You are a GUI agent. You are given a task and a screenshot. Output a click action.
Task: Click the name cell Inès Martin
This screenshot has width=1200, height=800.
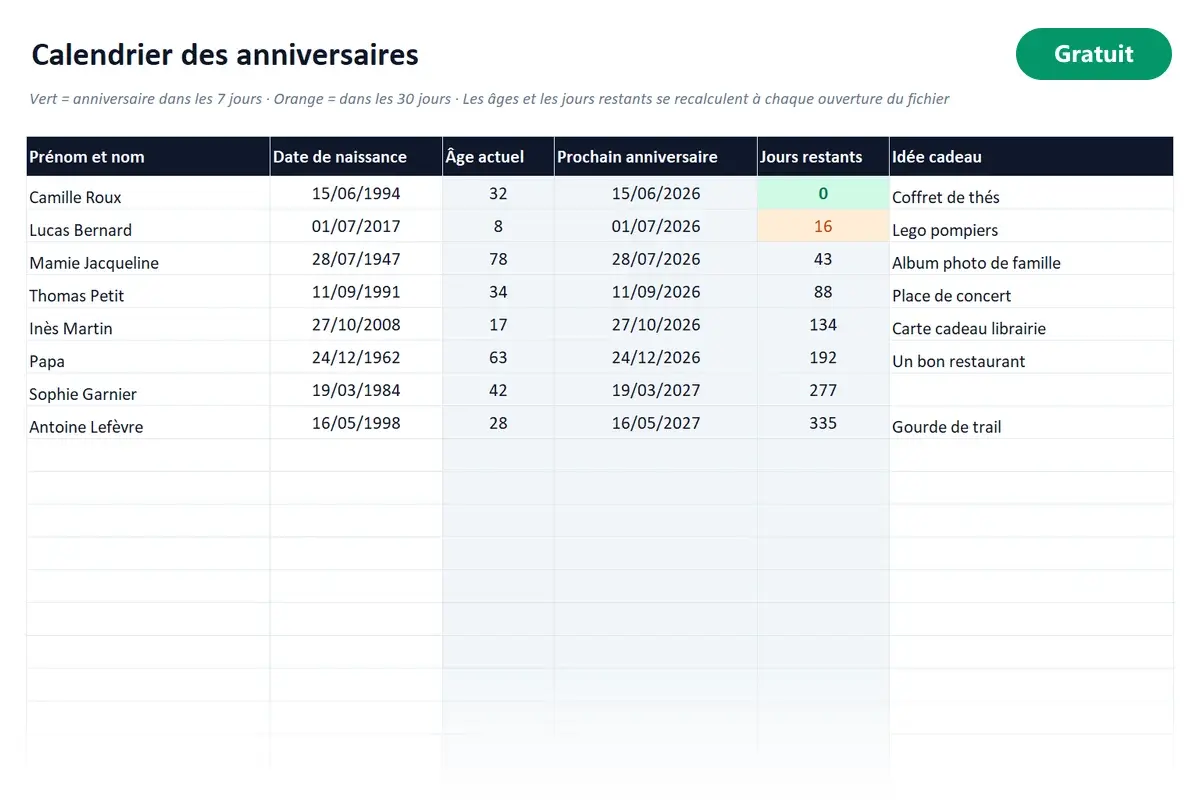pyautogui.click(x=148, y=325)
